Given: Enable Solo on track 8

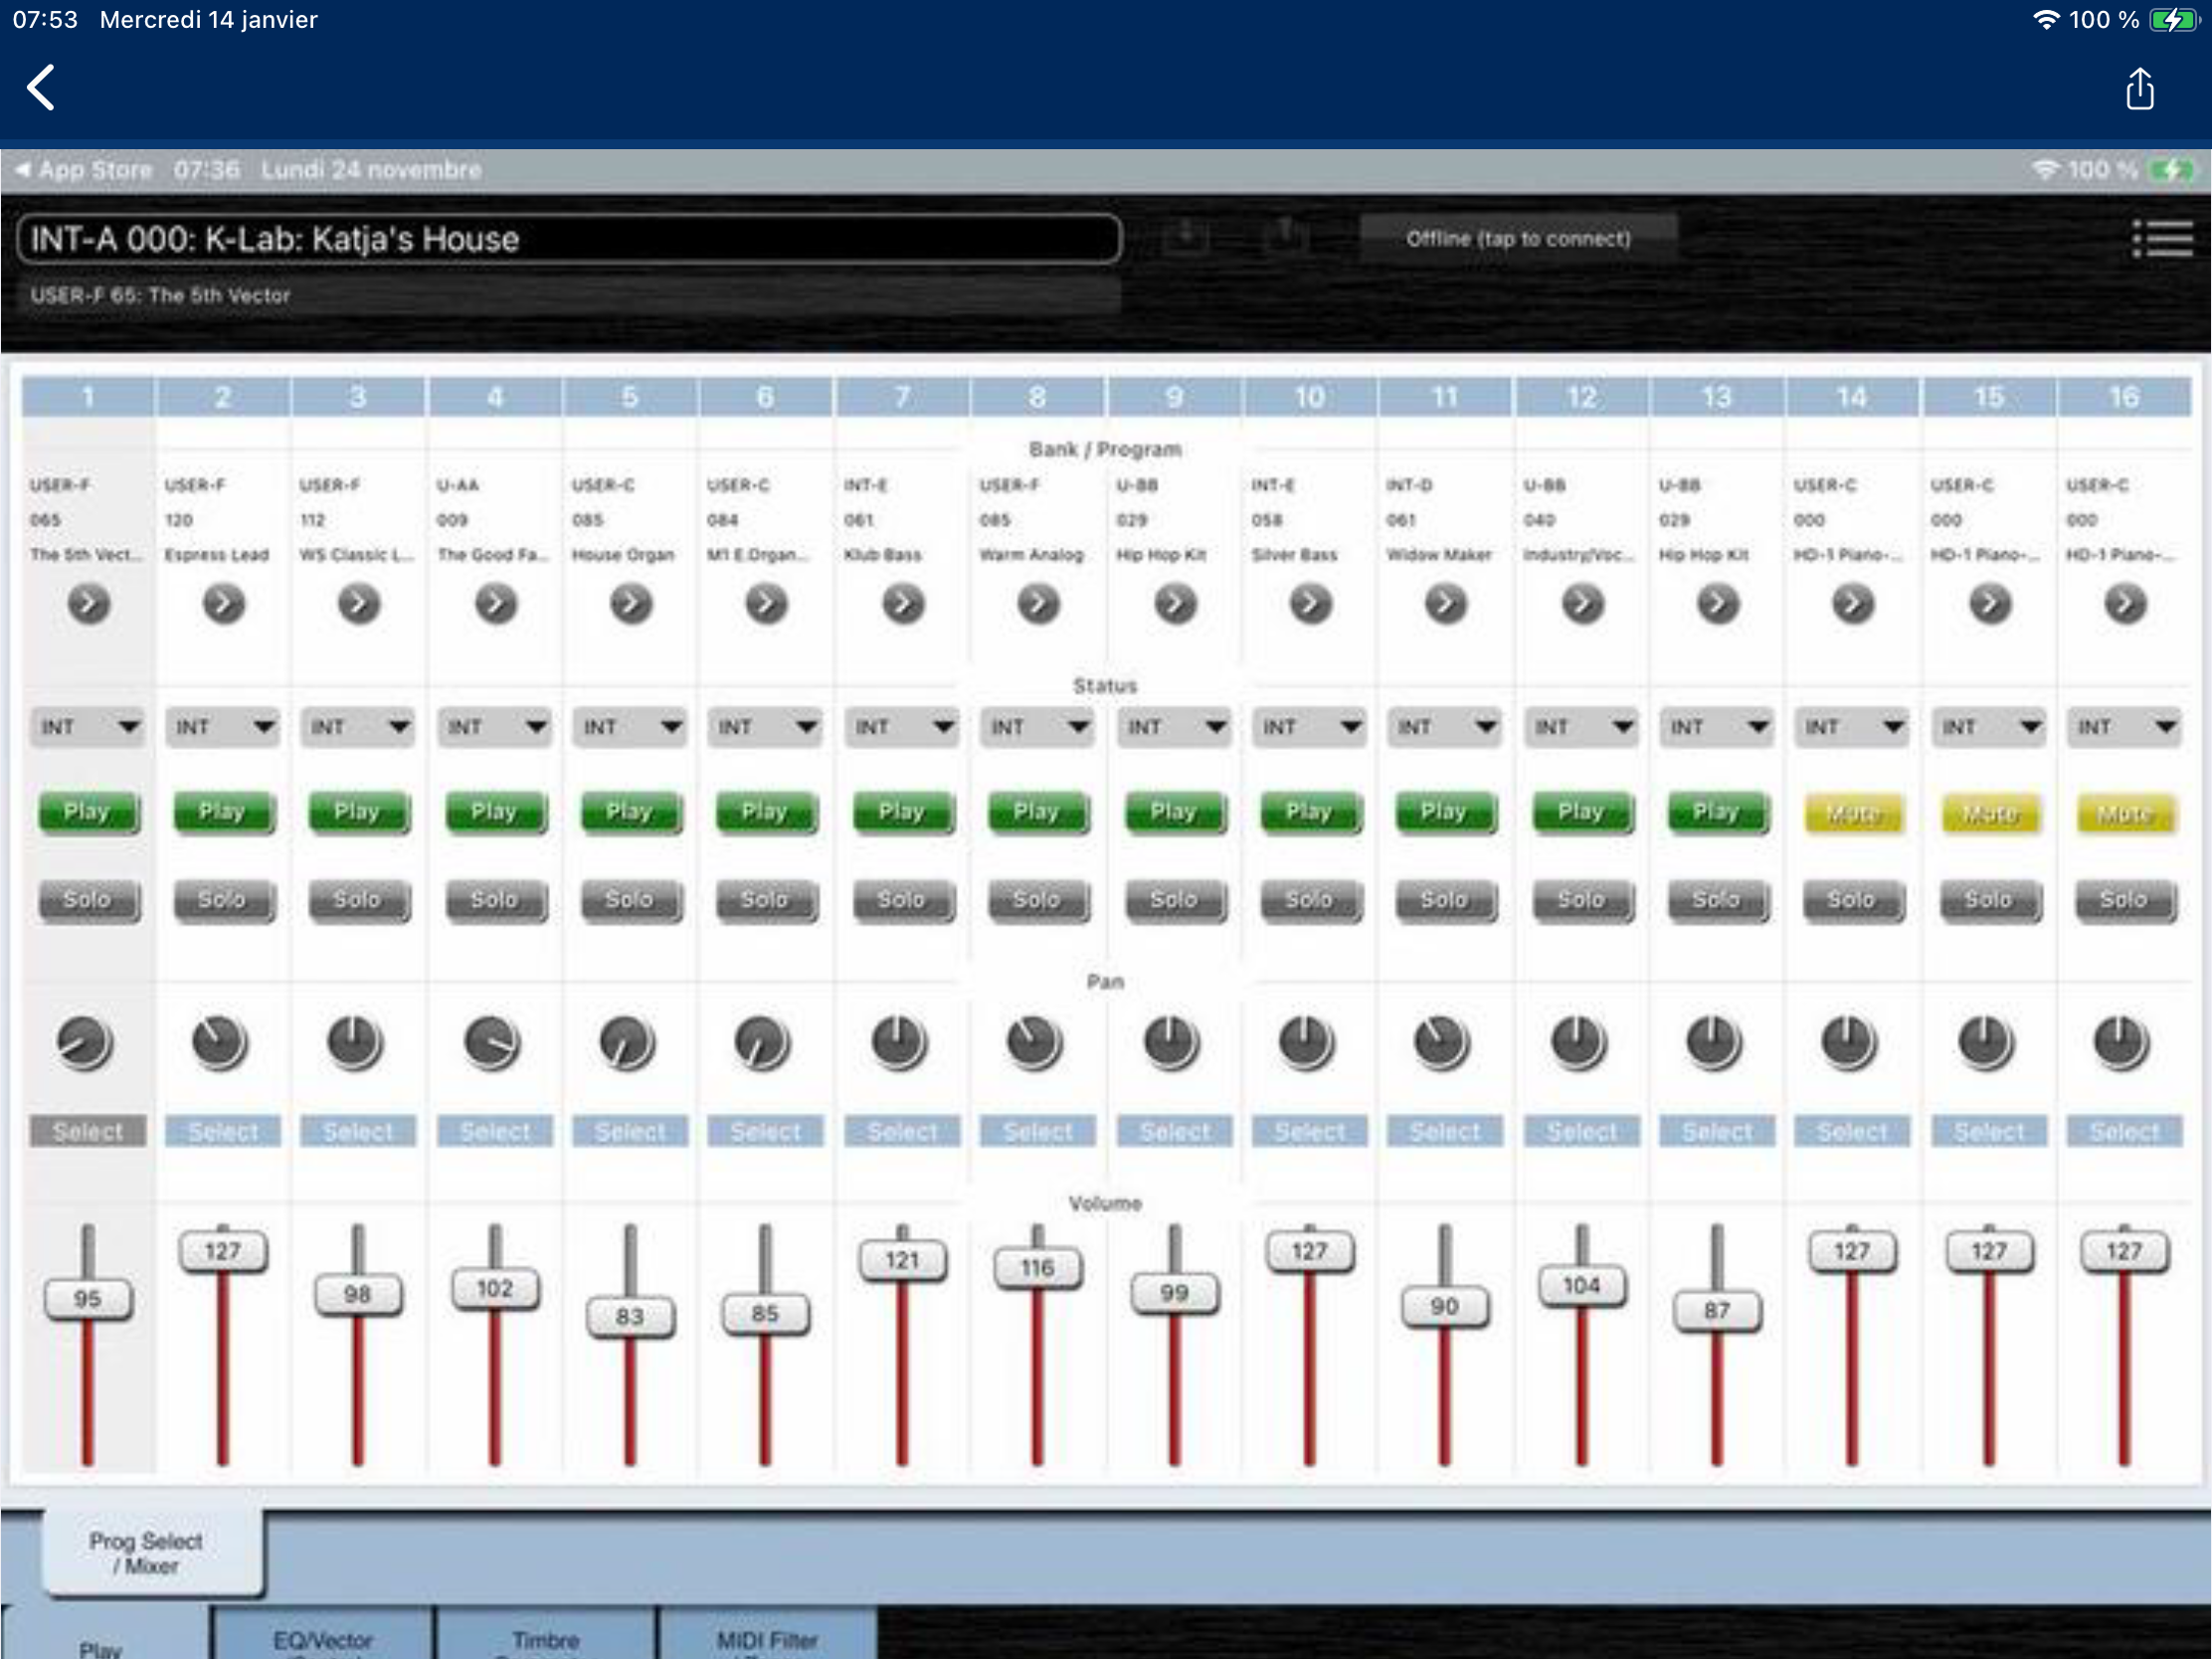Looking at the screenshot, I should [1037, 900].
